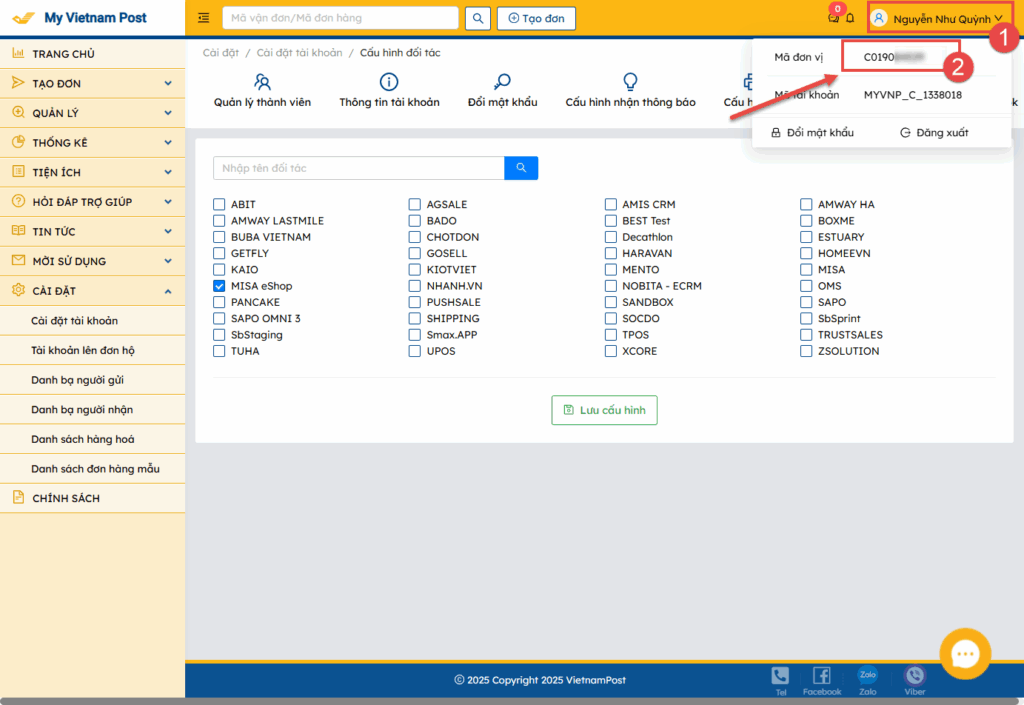Uncheck the MISA eShop checkbox

pyautogui.click(x=219, y=286)
